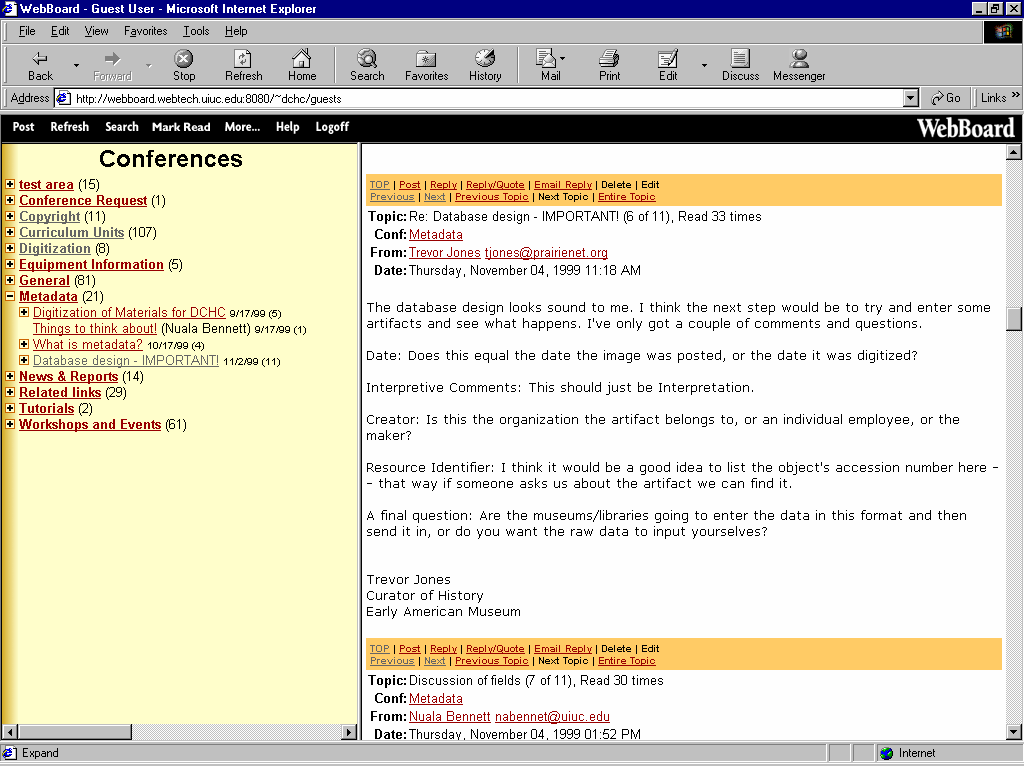
Task: Click the Back arrow toolbar icon
Action: (40, 59)
